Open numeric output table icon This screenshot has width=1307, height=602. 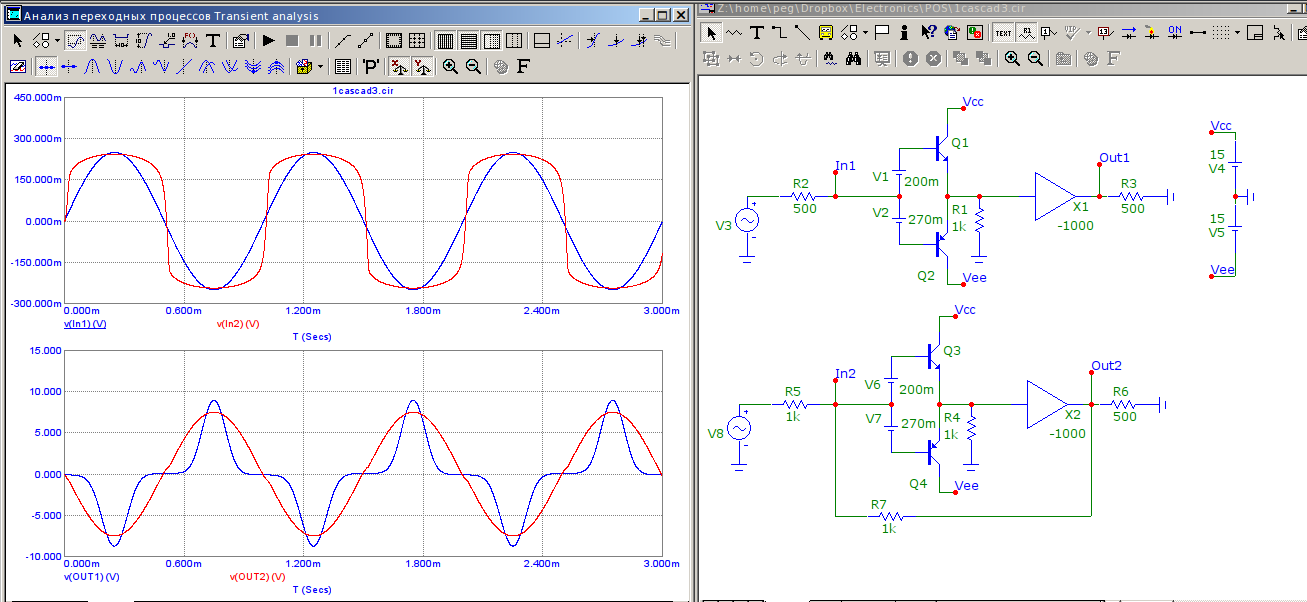point(343,67)
